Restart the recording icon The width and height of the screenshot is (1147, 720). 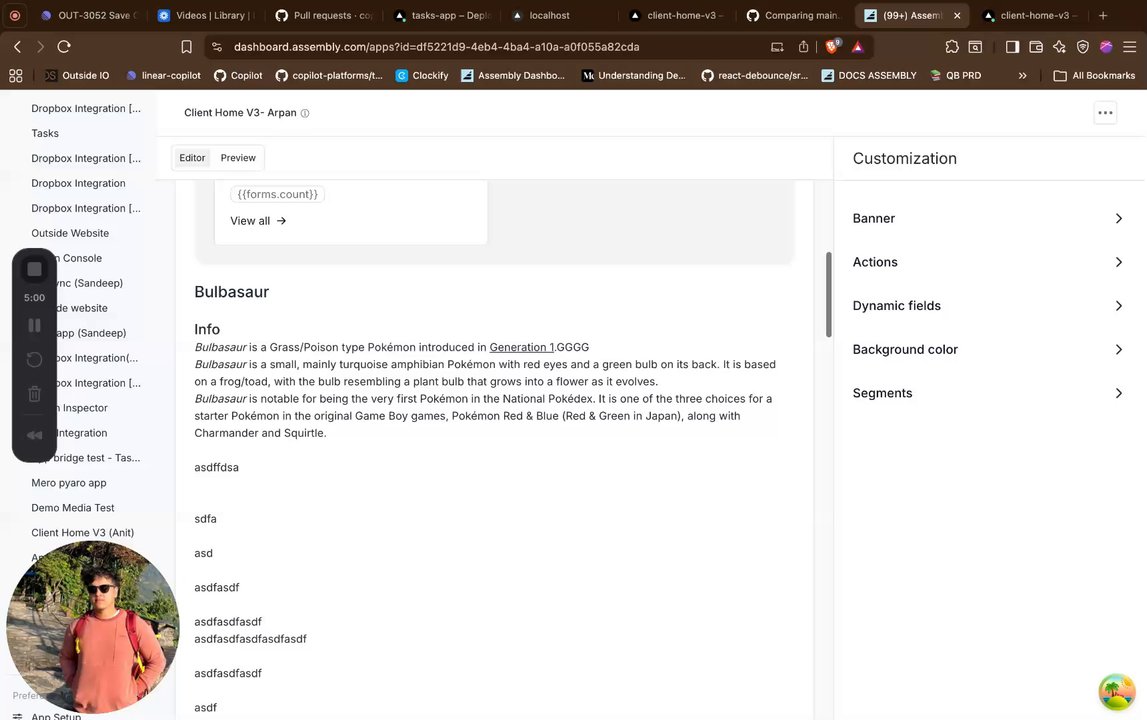click(x=34, y=359)
